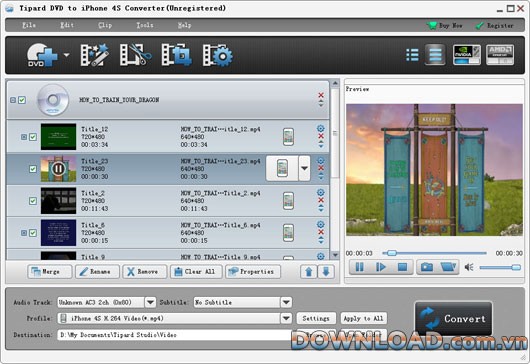Click the Buy Now link
This screenshot has height=364, width=530.
(445, 25)
